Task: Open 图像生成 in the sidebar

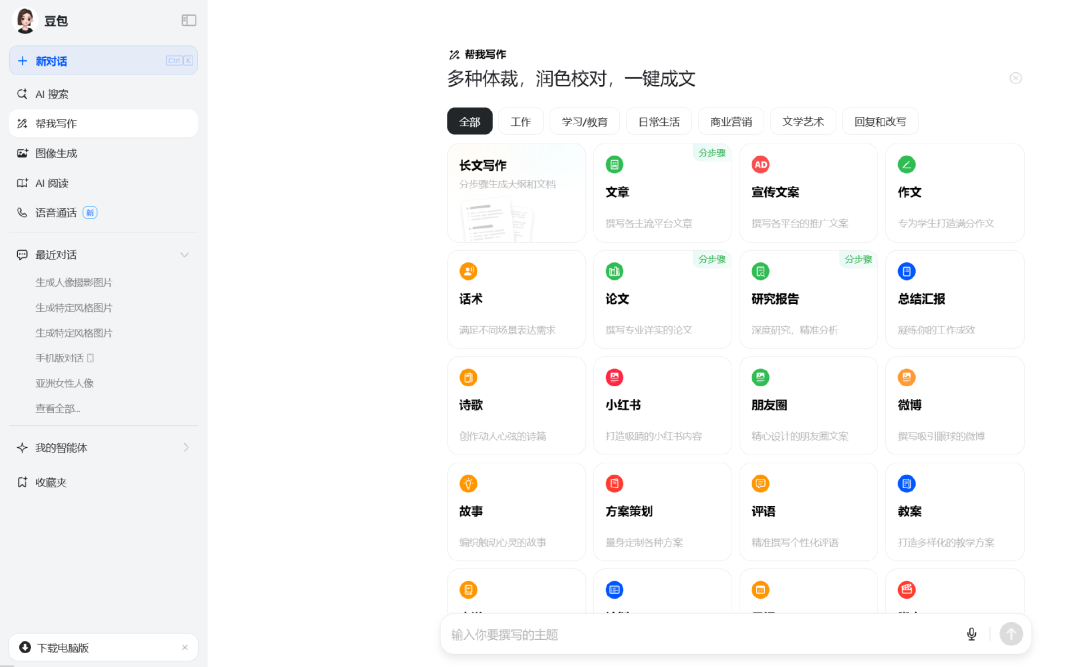Action: (x=103, y=153)
